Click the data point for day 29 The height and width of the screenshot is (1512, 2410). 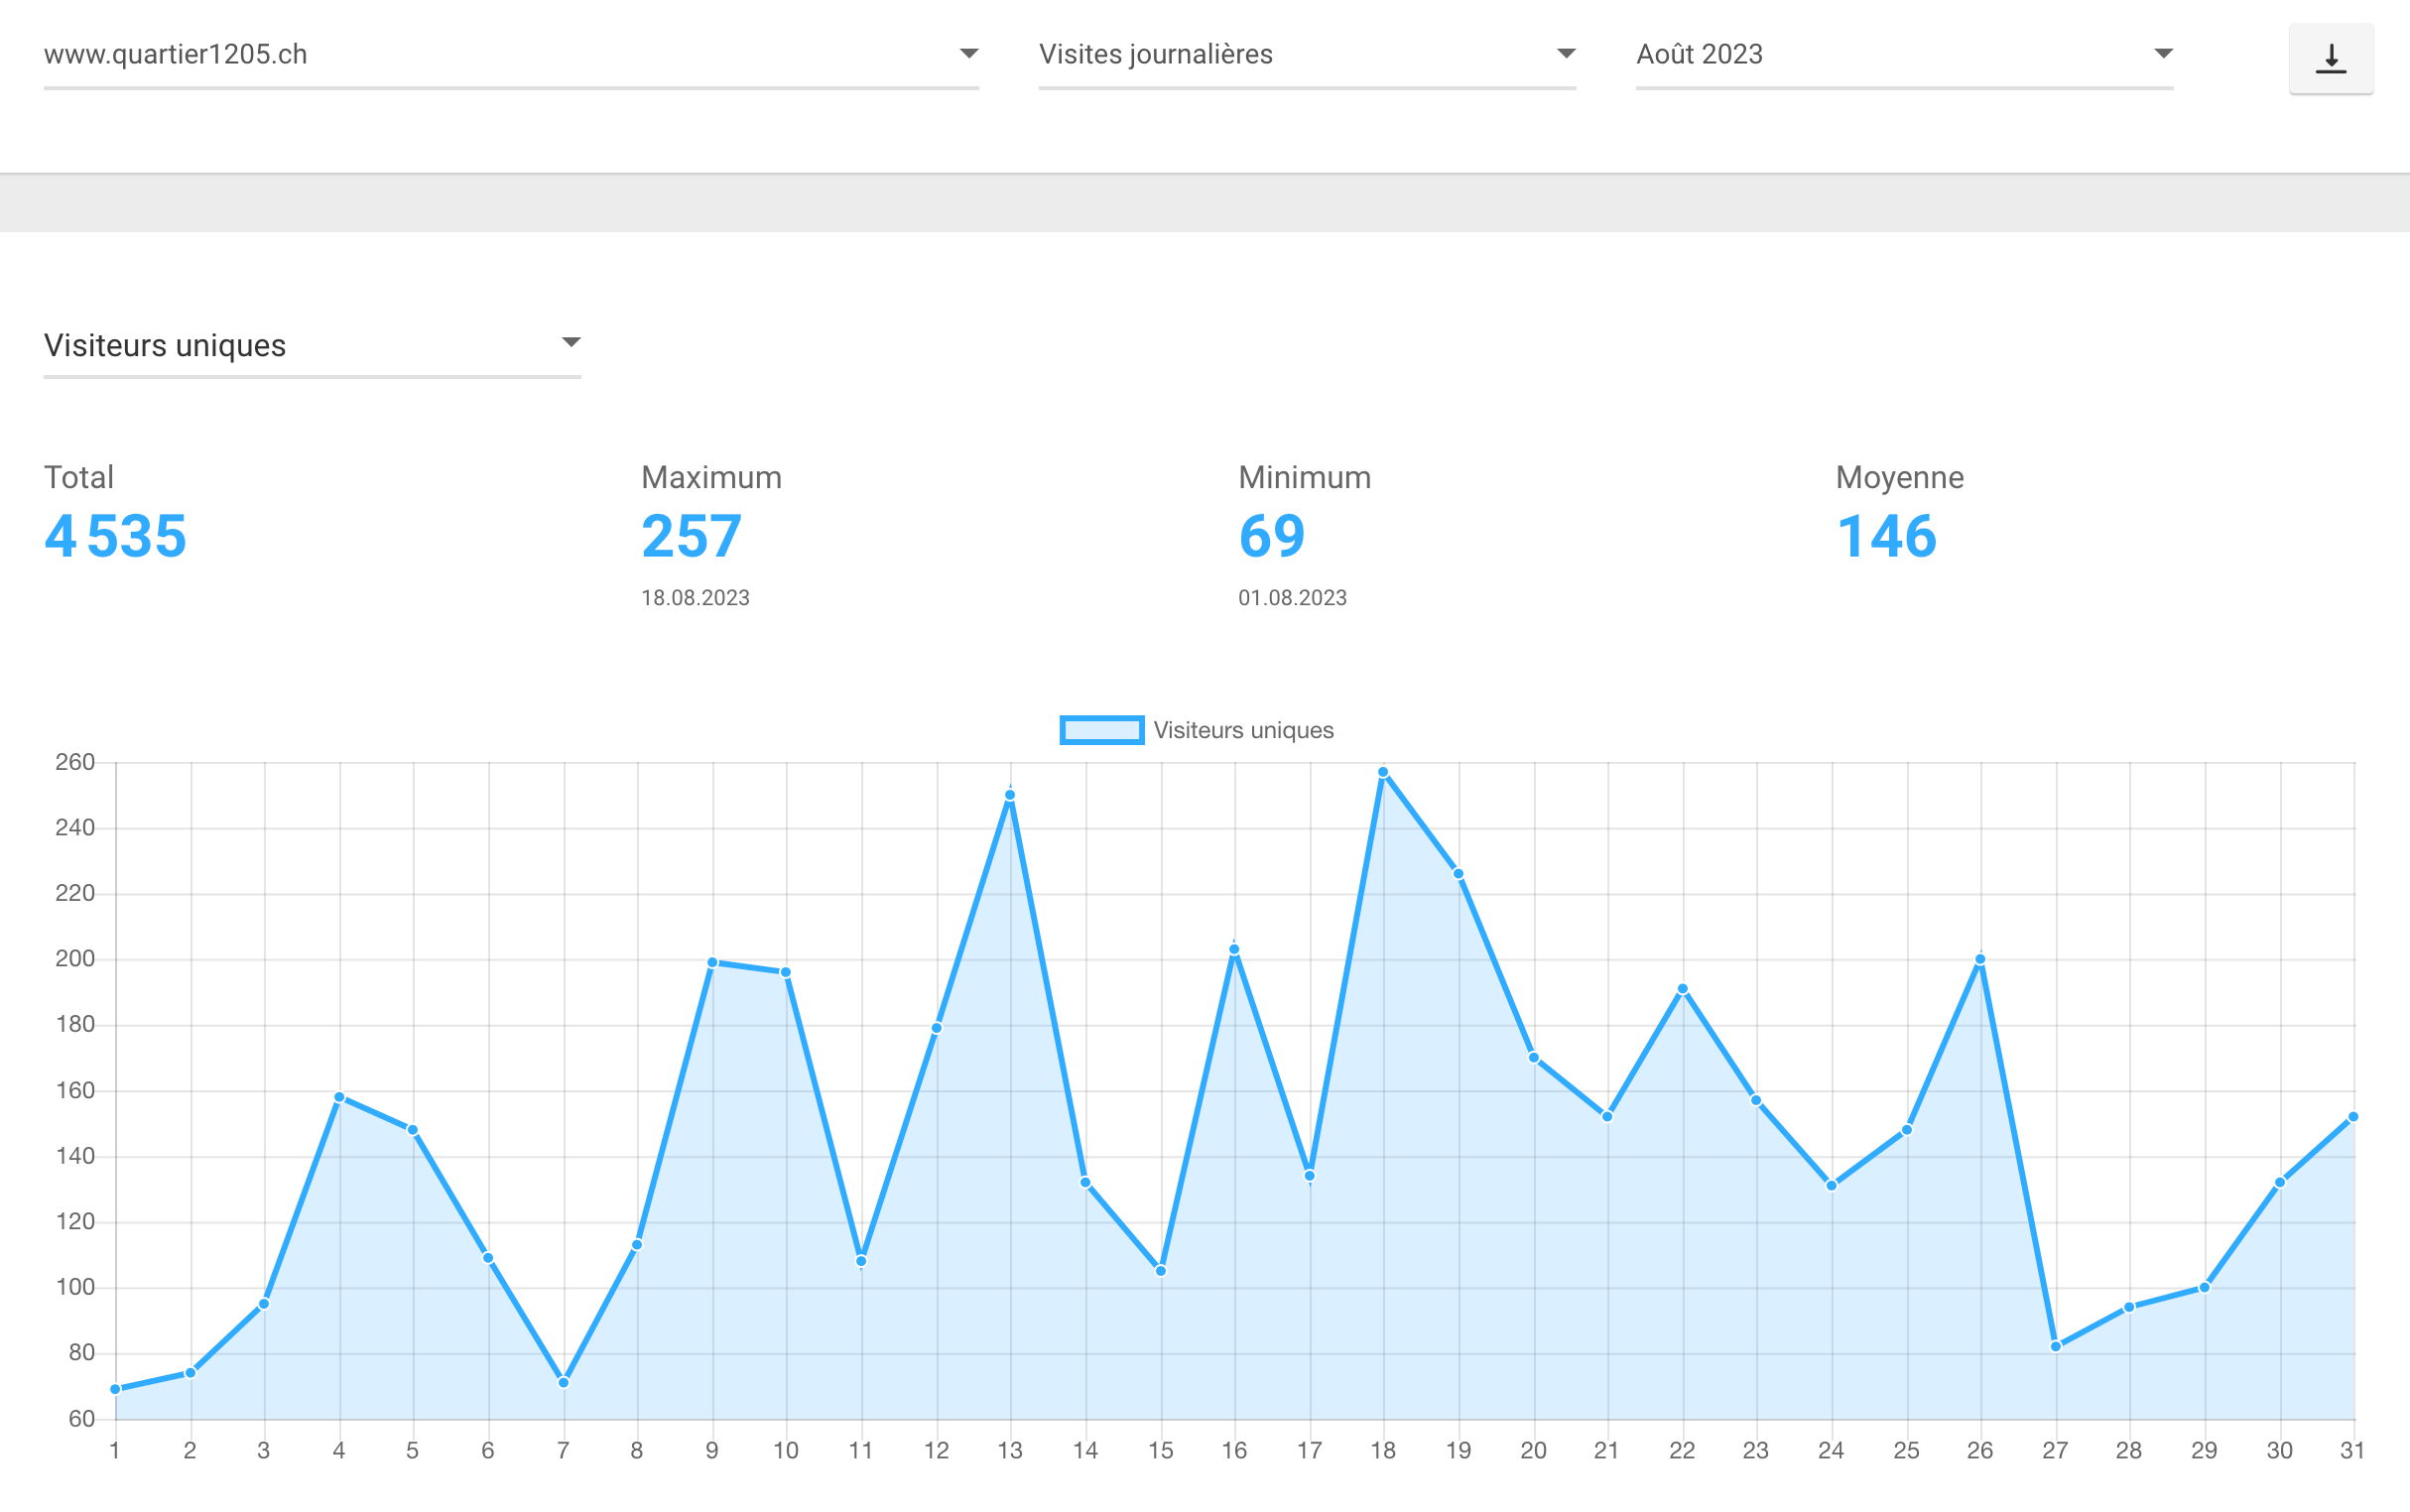(x=2204, y=1288)
